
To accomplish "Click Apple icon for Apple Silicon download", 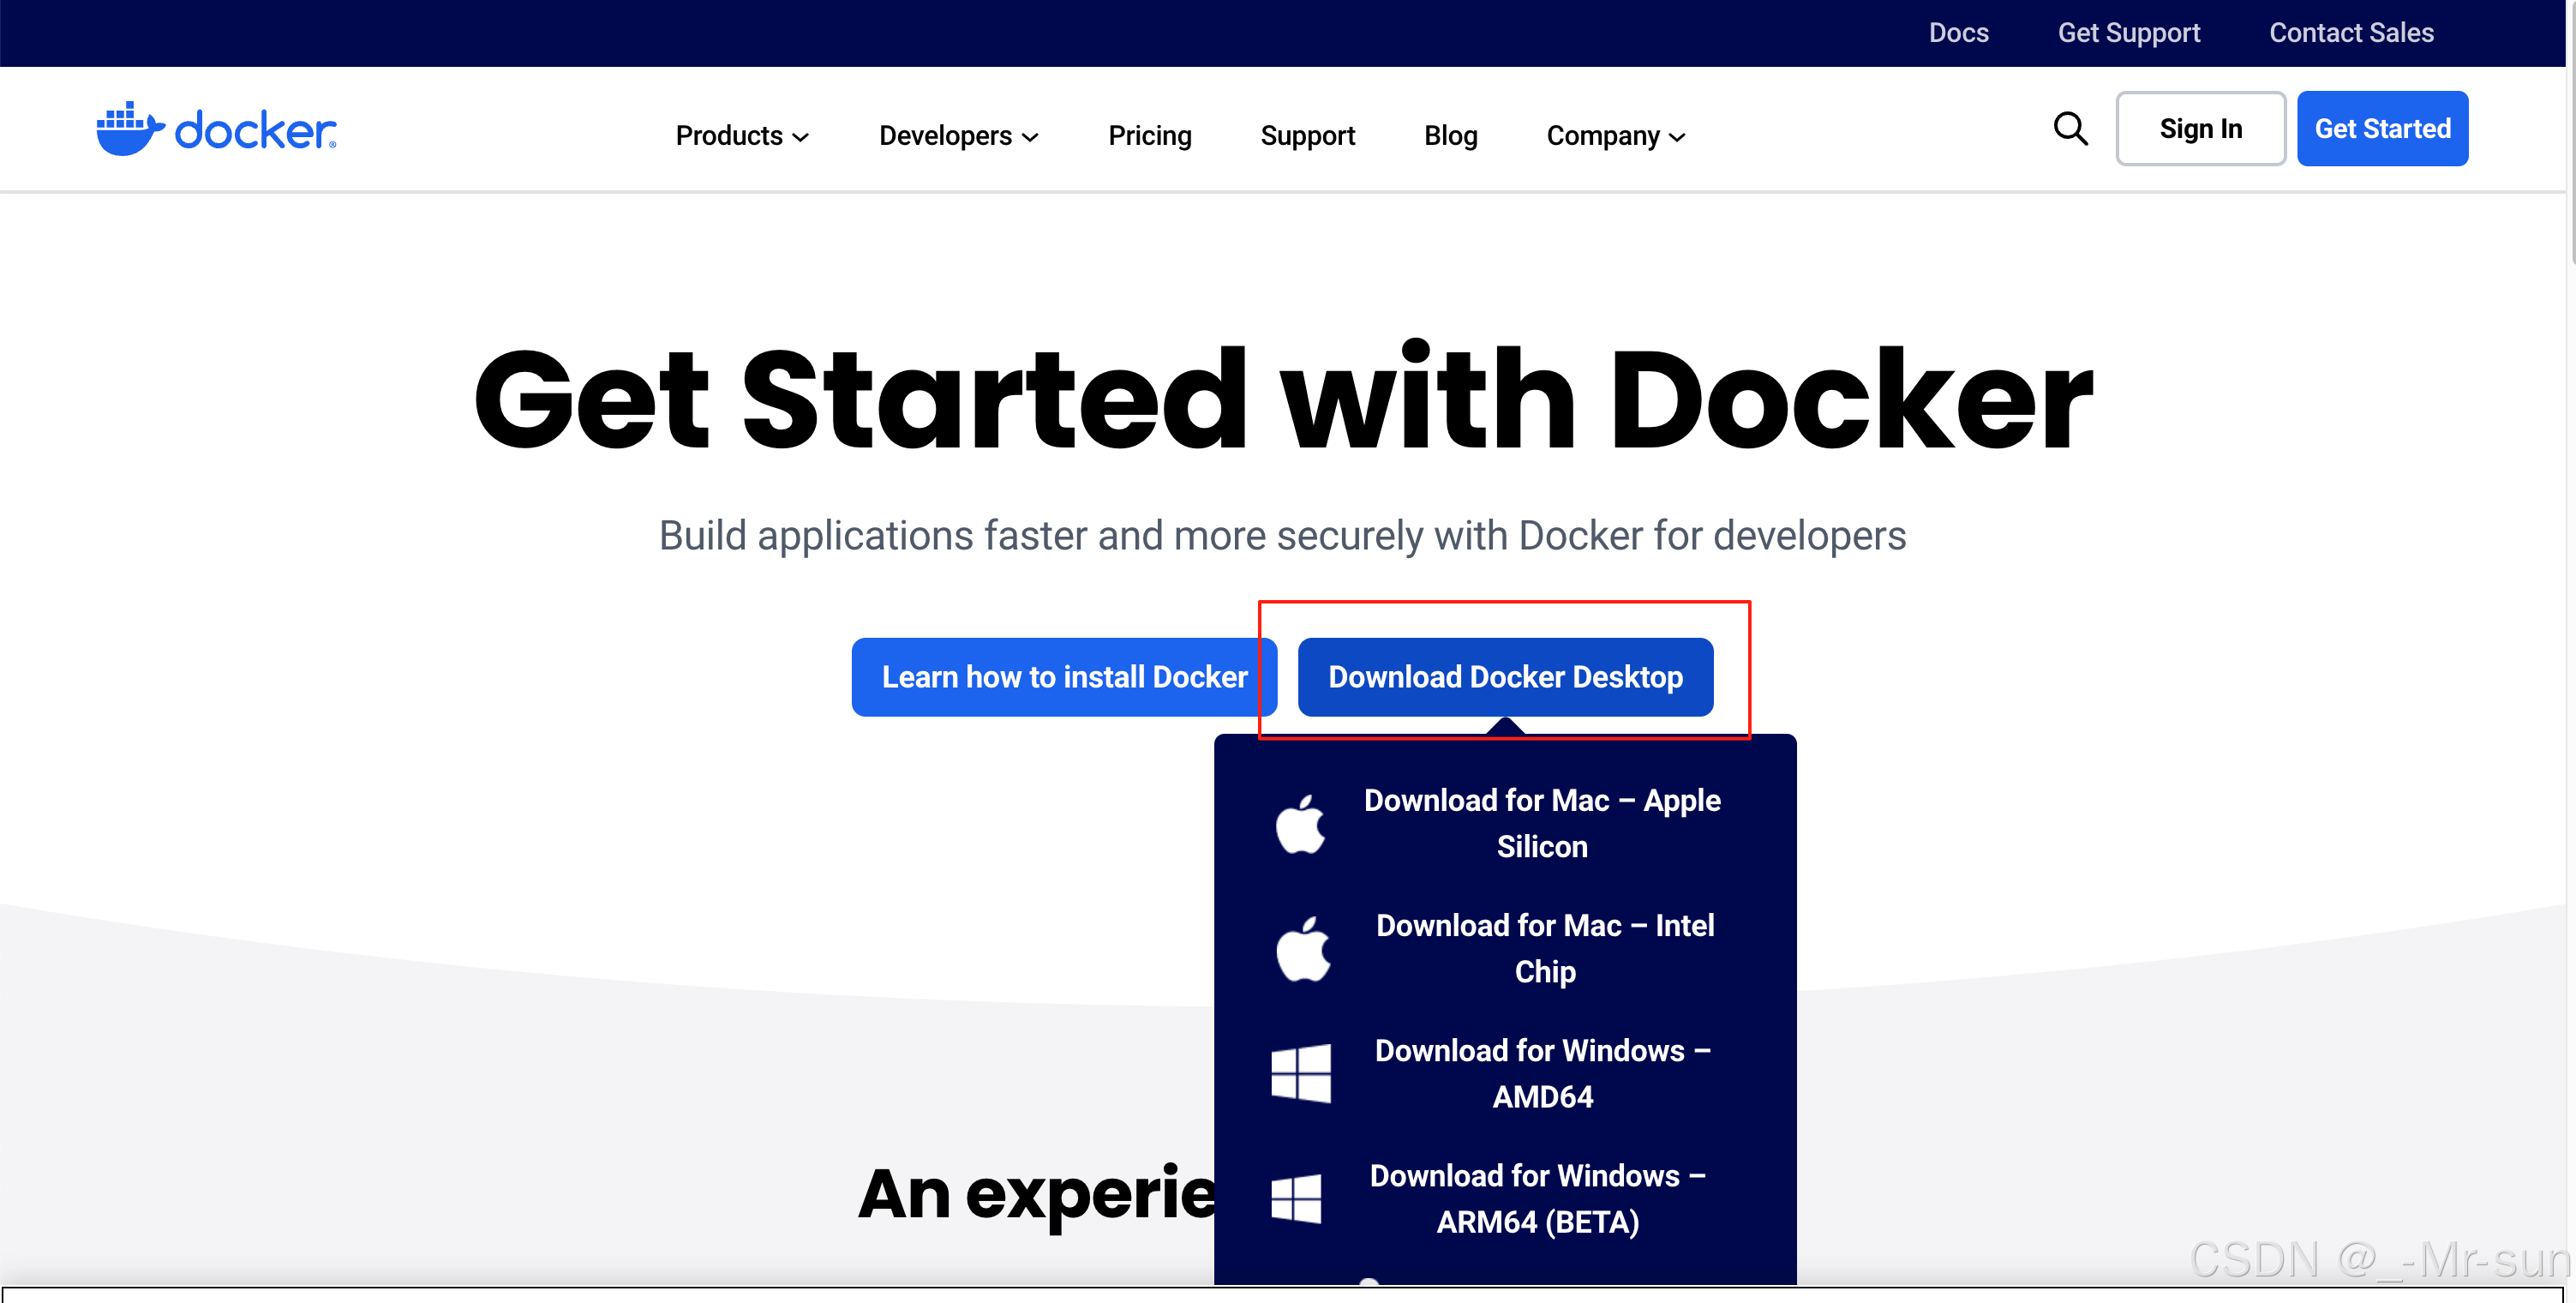I will pos(1300,824).
